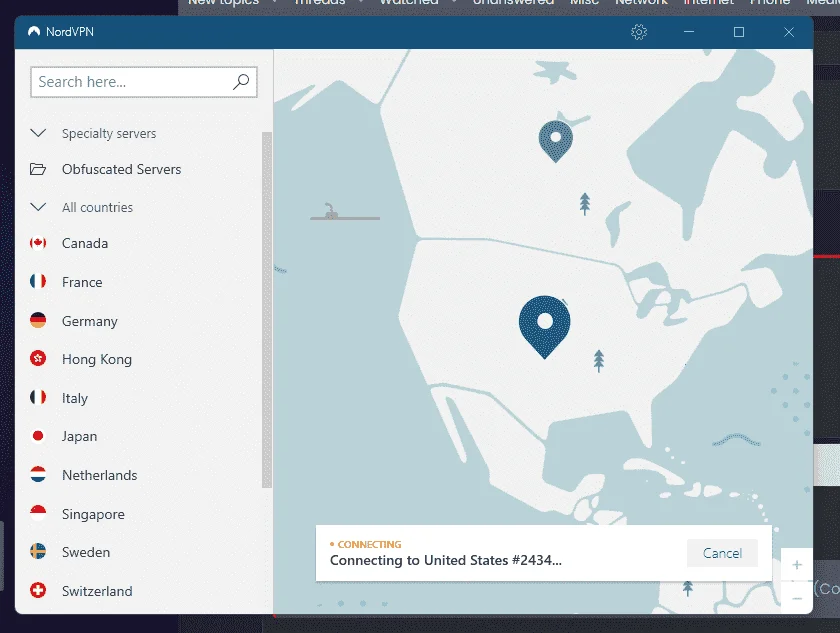
Task: Select Switzerland entry
Action: click(97, 591)
